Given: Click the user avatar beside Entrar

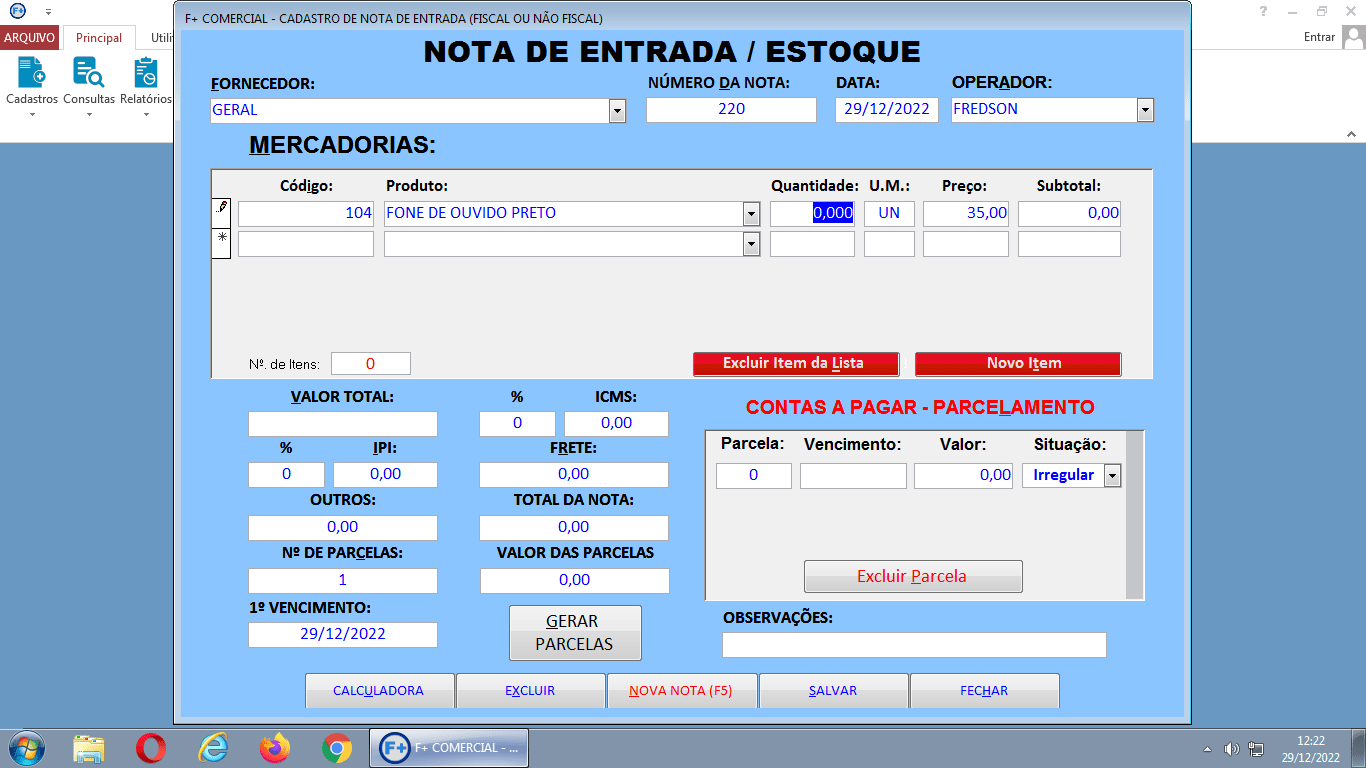Looking at the screenshot, I should tap(1354, 37).
